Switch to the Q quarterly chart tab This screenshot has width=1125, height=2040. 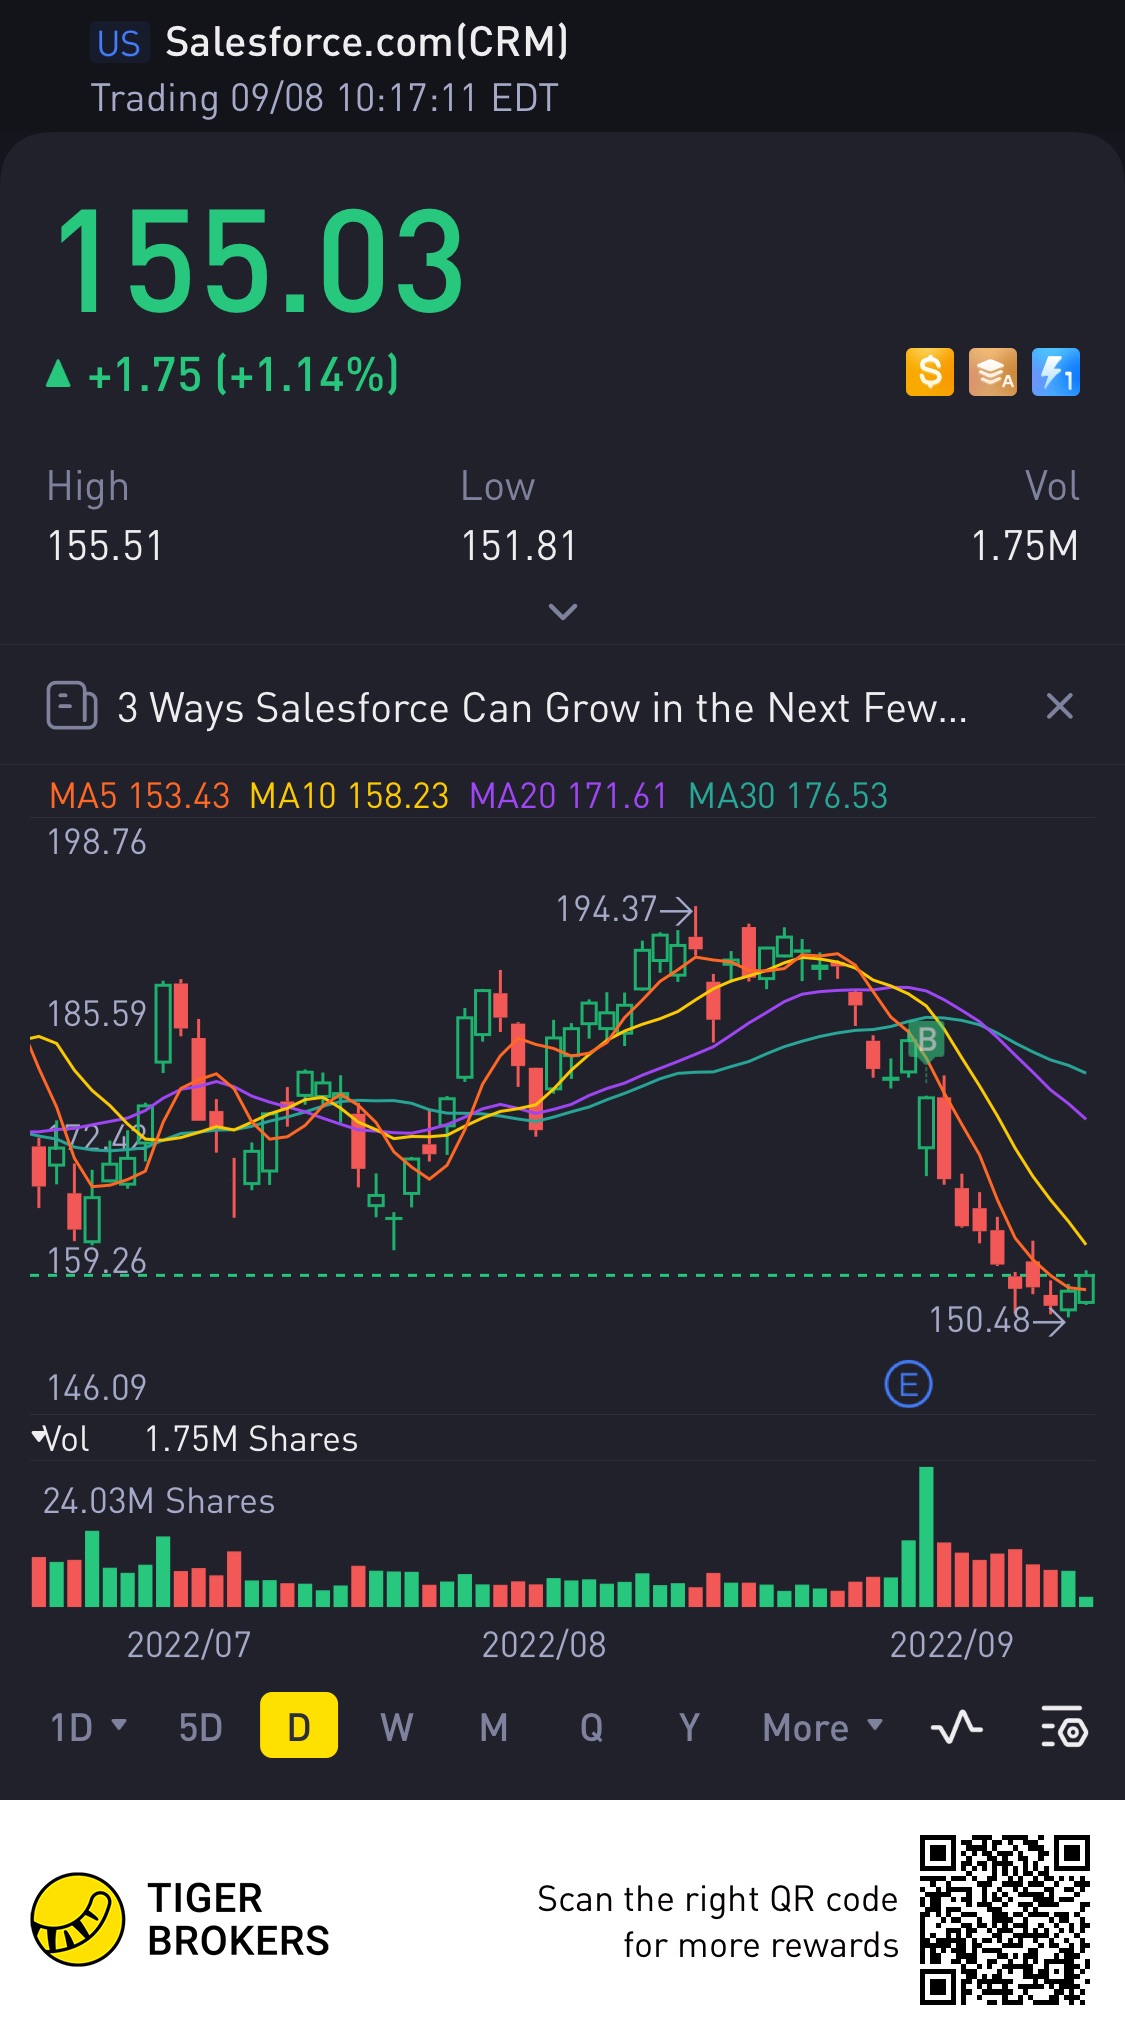tap(591, 1727)
